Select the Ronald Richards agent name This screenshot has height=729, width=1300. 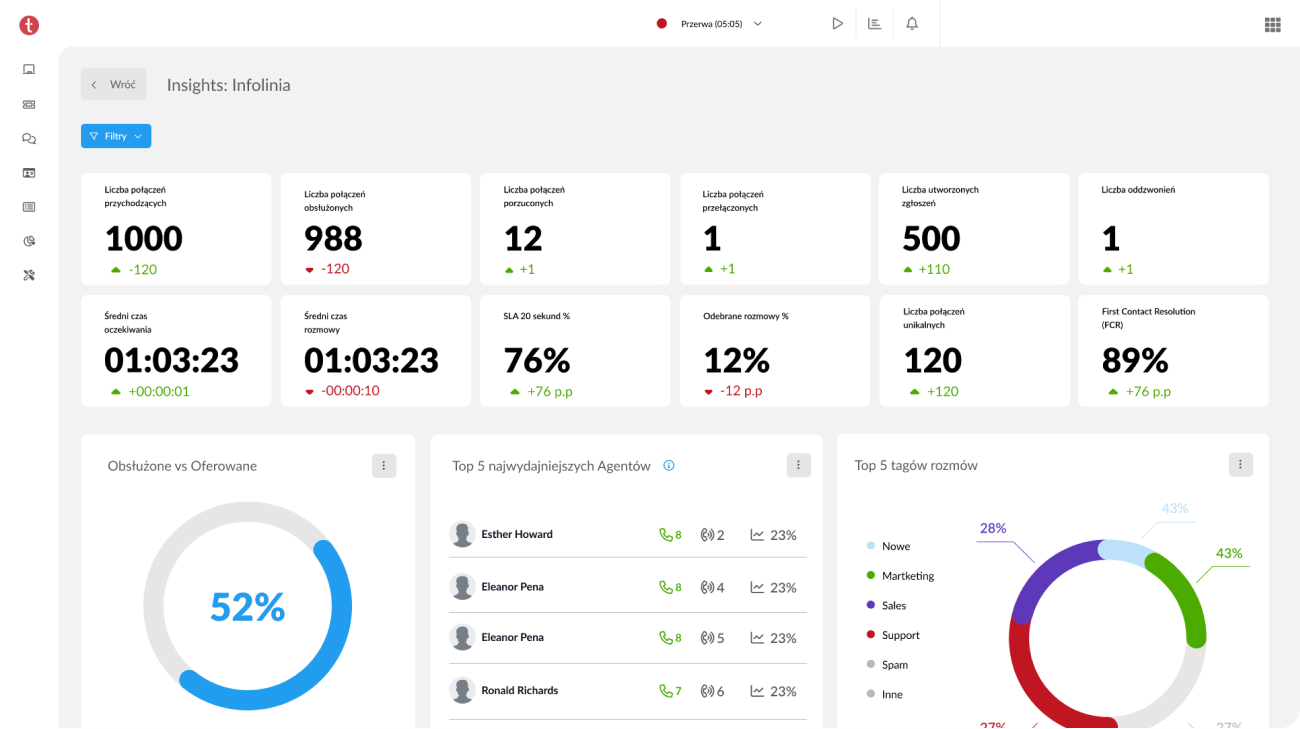pos(520,690)
